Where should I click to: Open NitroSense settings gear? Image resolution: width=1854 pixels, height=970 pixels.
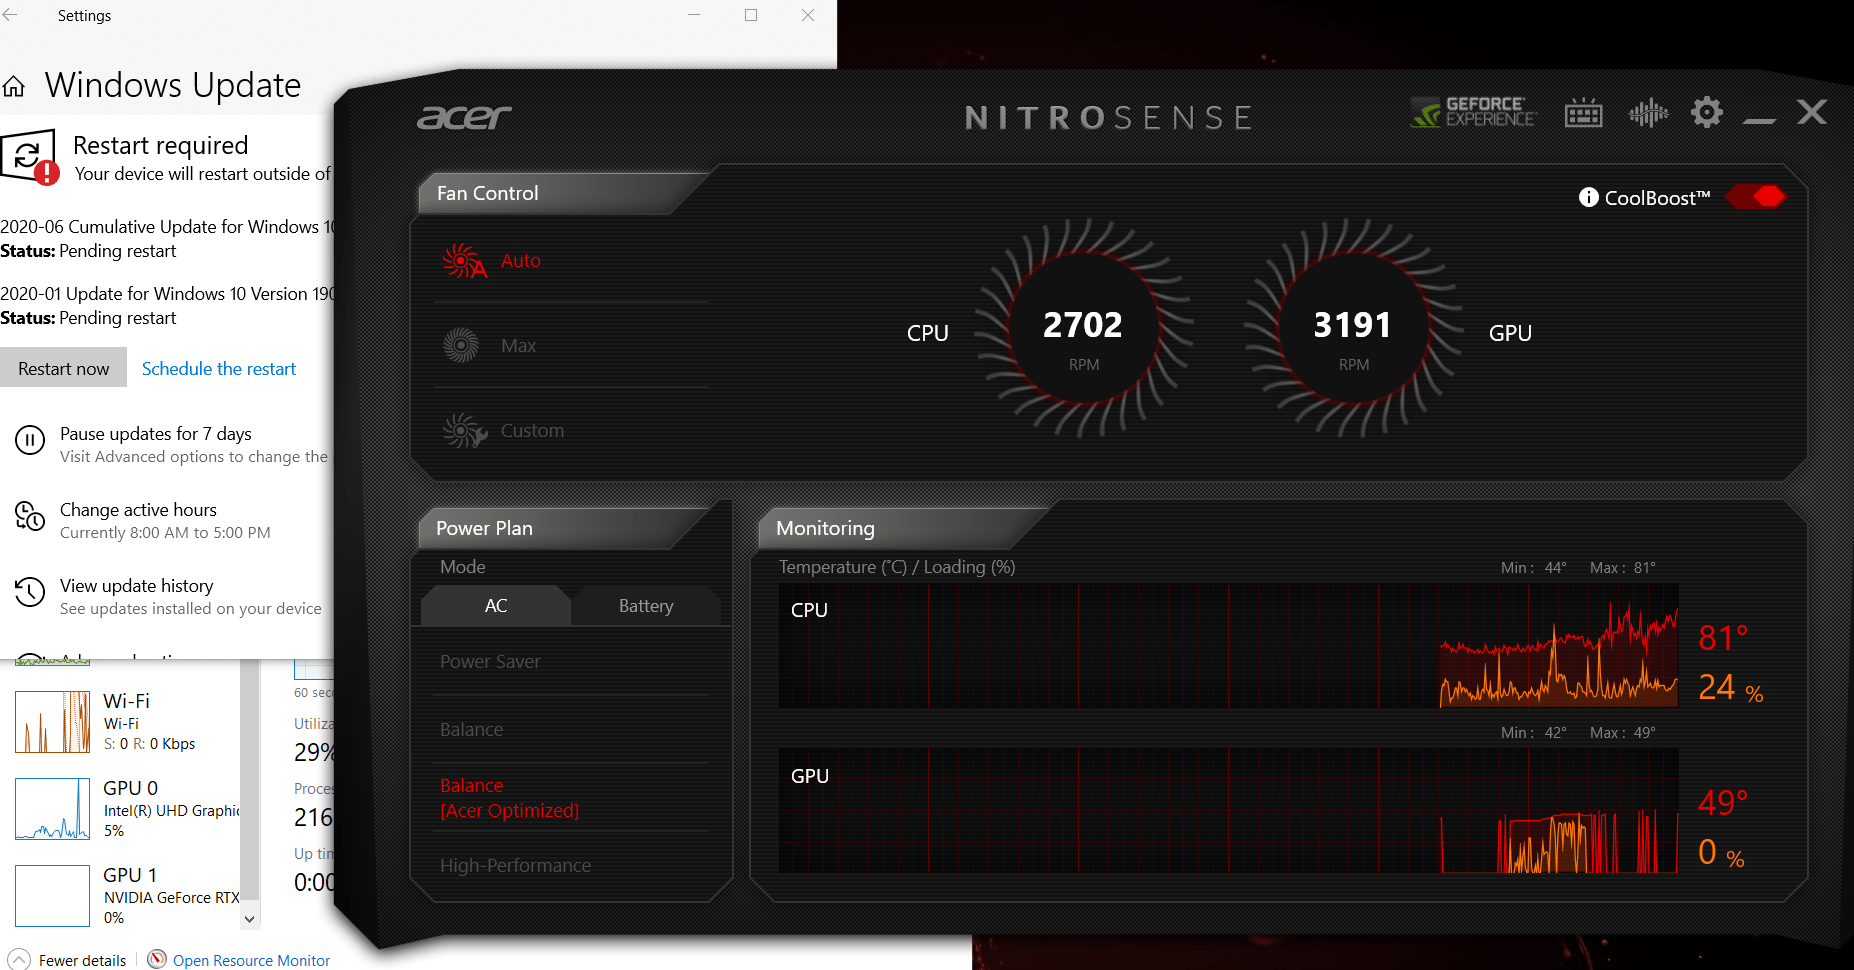(x=1707, y=112)
